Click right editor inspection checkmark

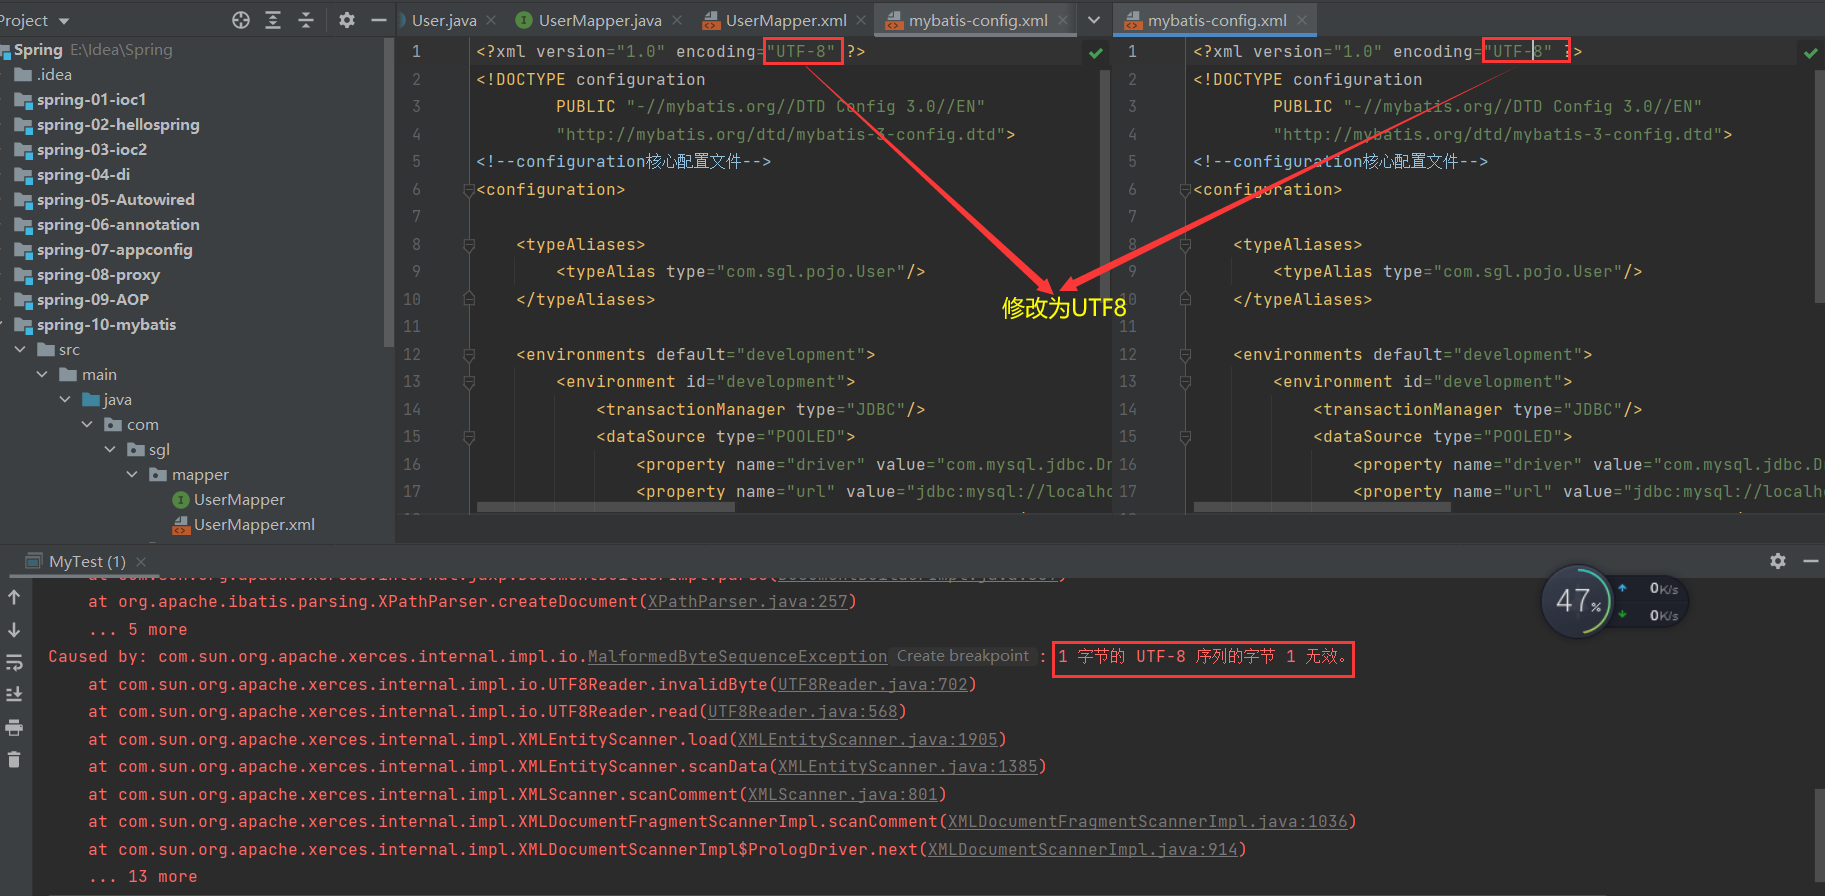click(1810, 53)
